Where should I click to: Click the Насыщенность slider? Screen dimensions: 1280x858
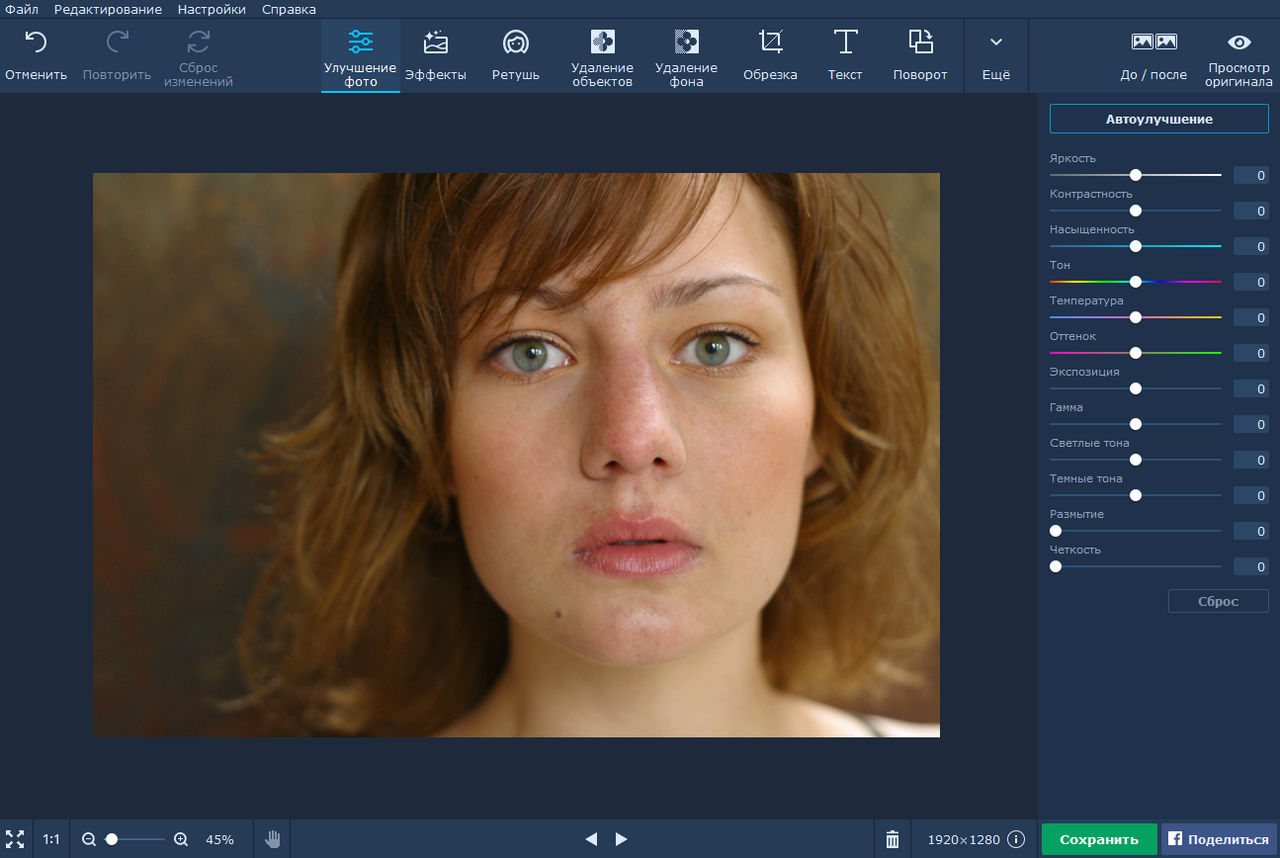(x=1136, y=246)
